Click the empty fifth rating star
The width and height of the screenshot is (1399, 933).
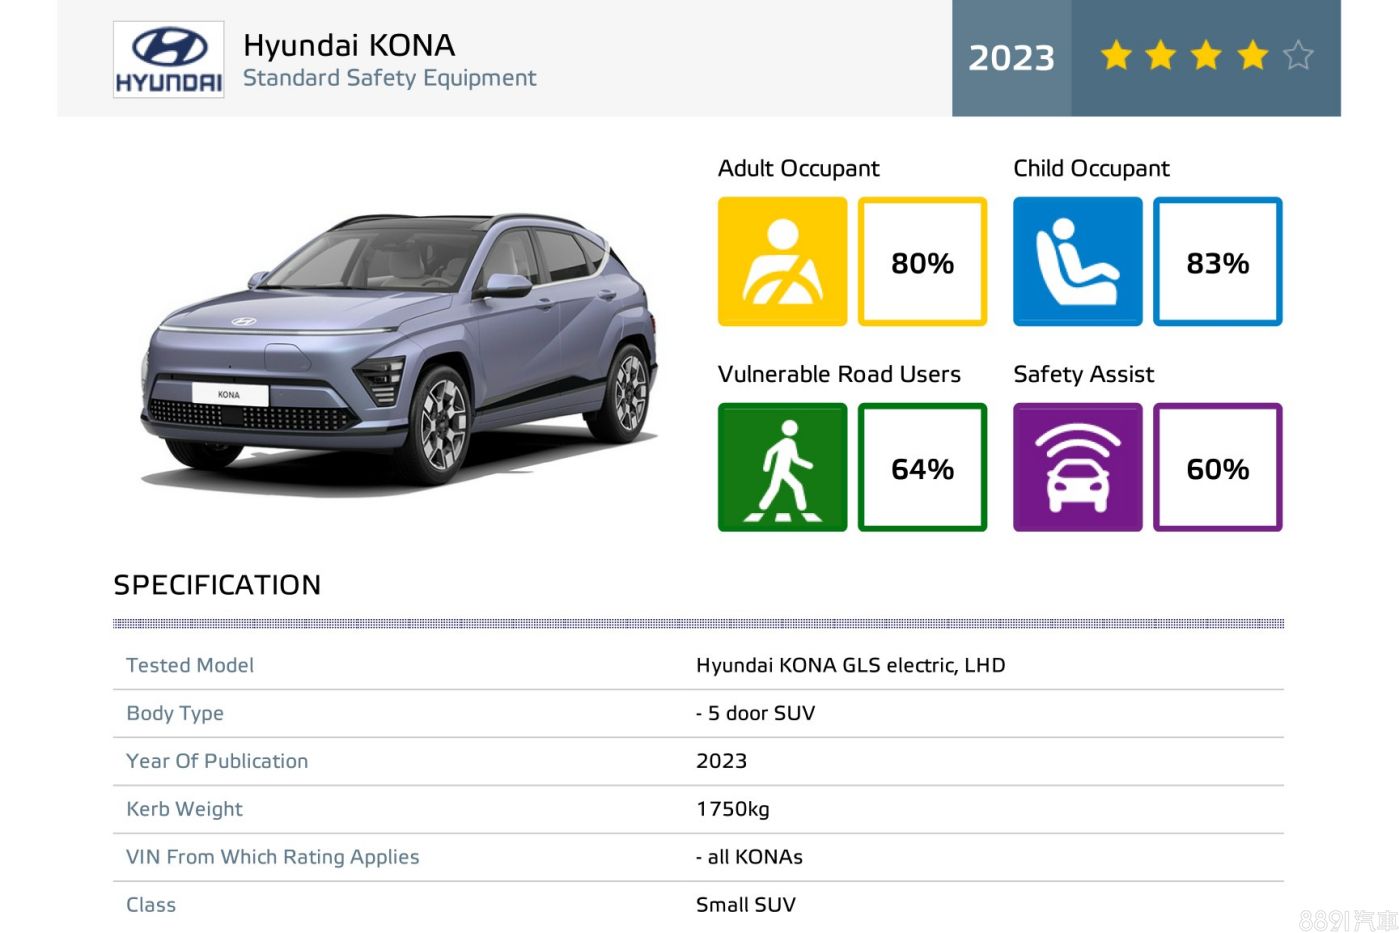[1298, 55]
